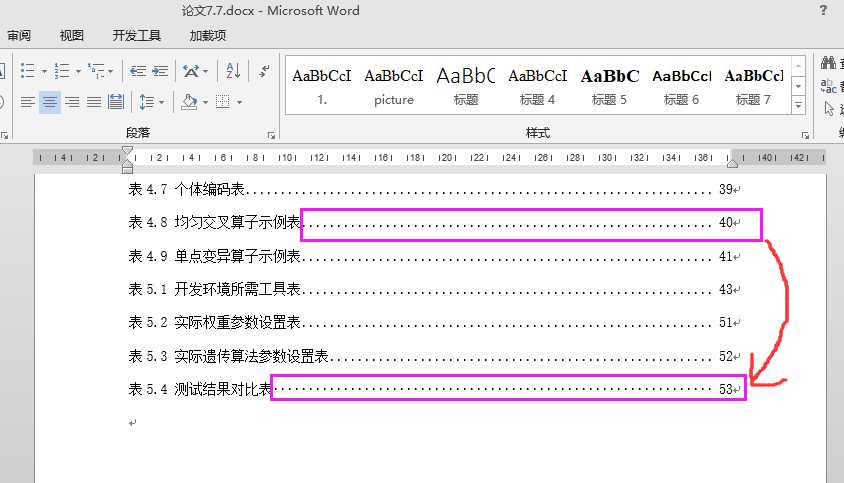This screenshot has height=483, width=844.
Task: Apply the 标题 style
Action: [466, 85]
